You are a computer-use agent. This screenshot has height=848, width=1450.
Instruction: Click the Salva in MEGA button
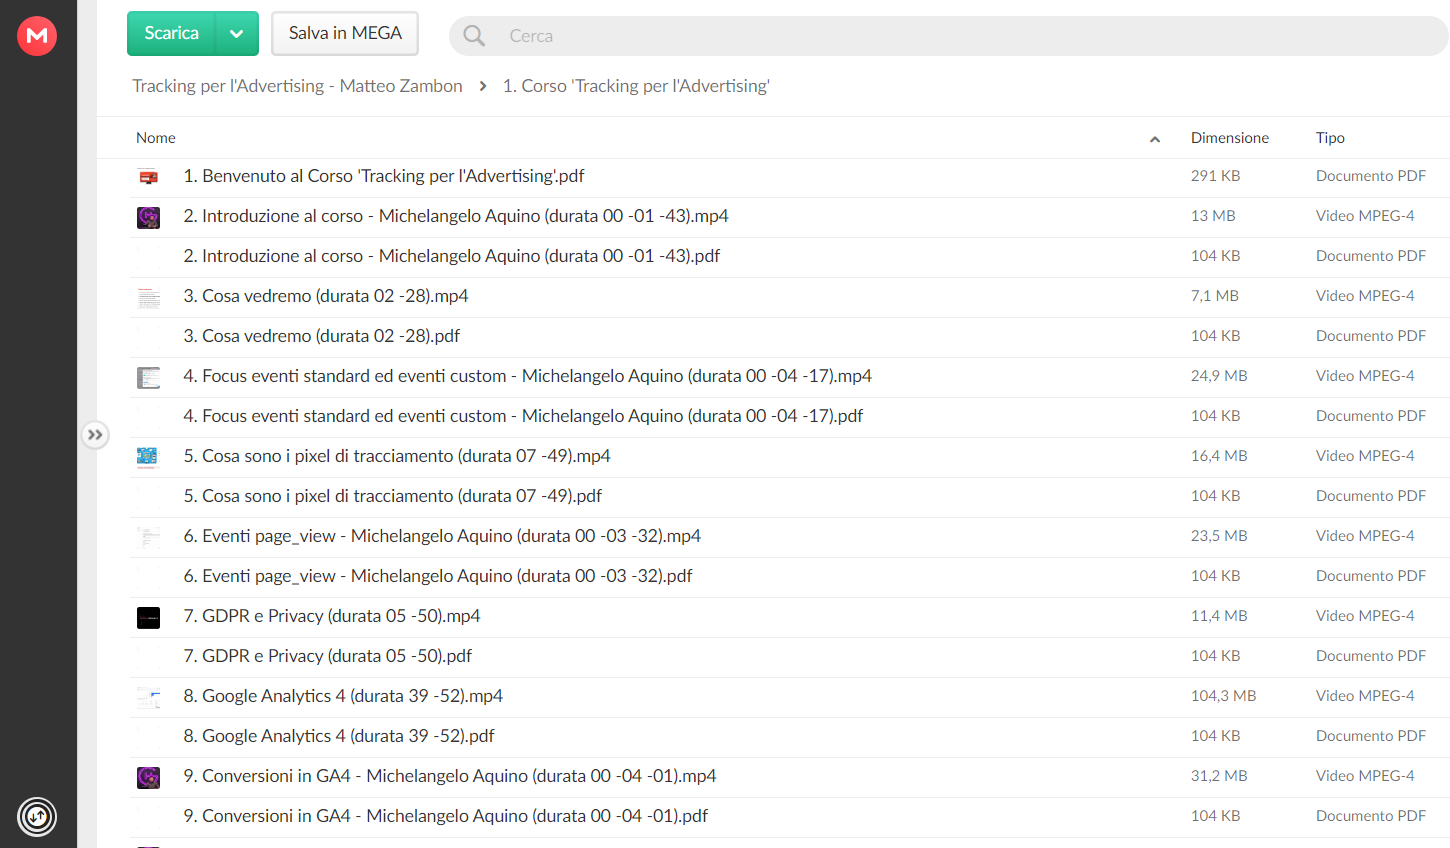click(x=345, y=33)
